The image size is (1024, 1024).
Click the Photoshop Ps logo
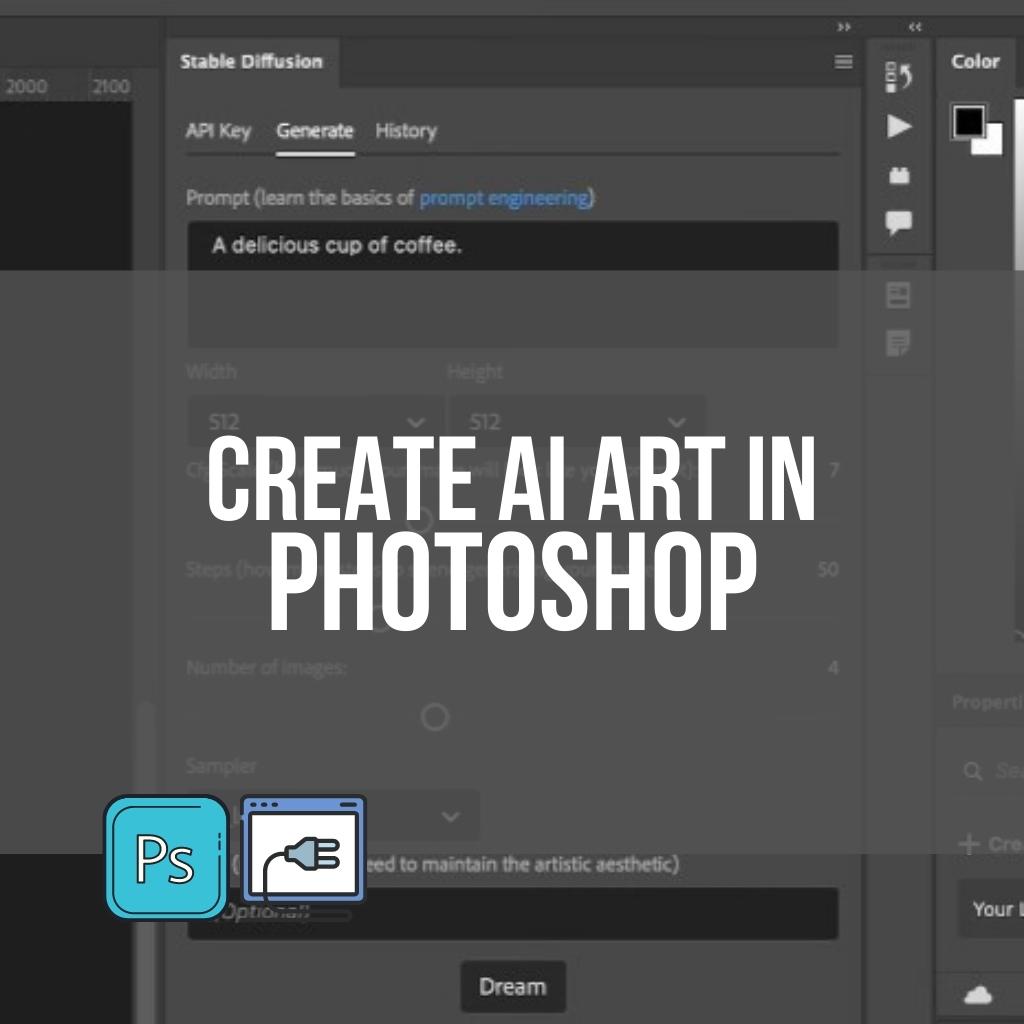(166, 857)
